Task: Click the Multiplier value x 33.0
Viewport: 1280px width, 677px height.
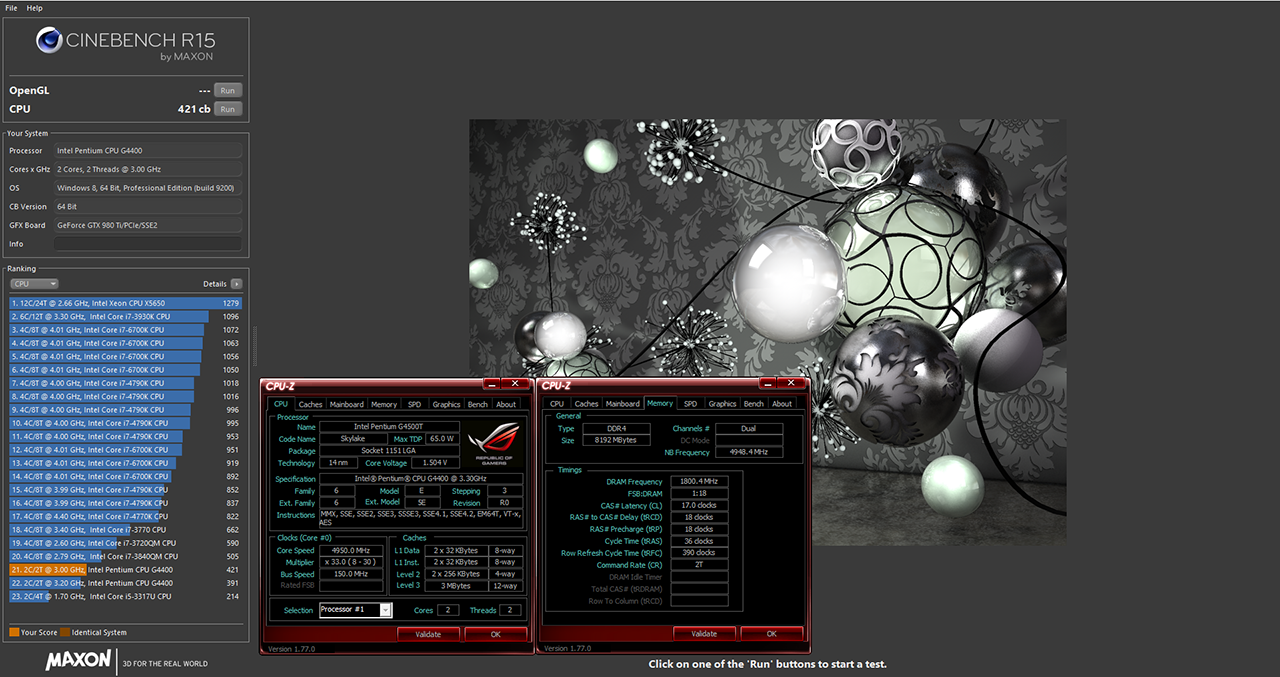Action: click(x=351, y=563)
